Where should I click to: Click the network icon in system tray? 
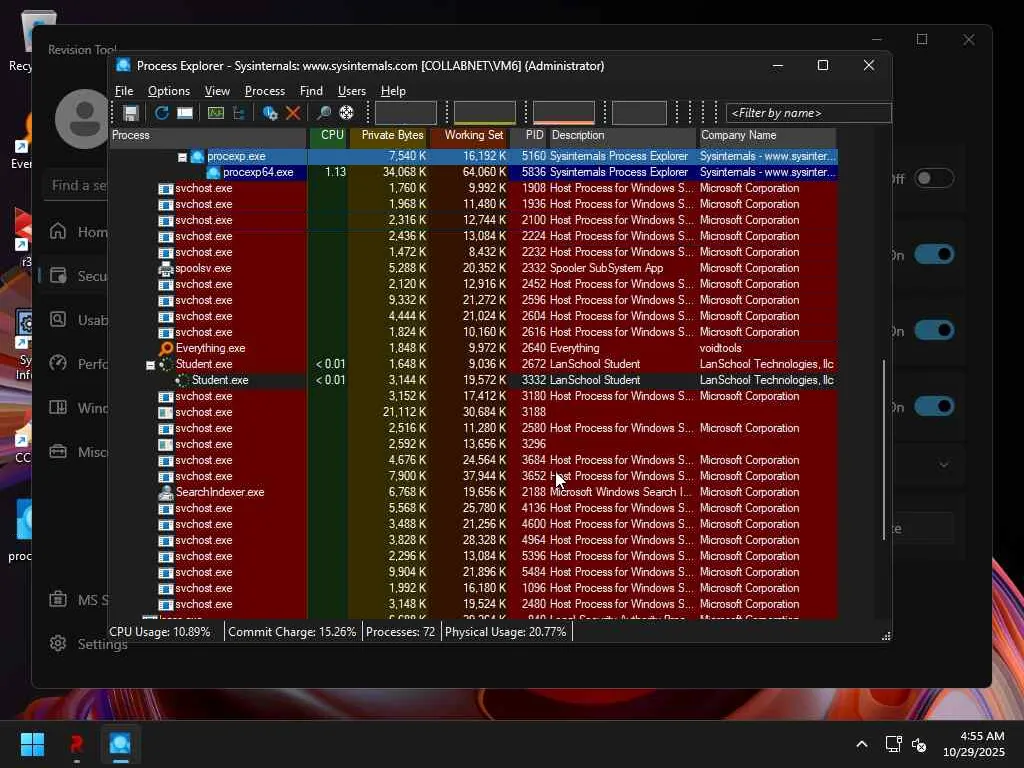pyautogui.click(x=893, y=744)
